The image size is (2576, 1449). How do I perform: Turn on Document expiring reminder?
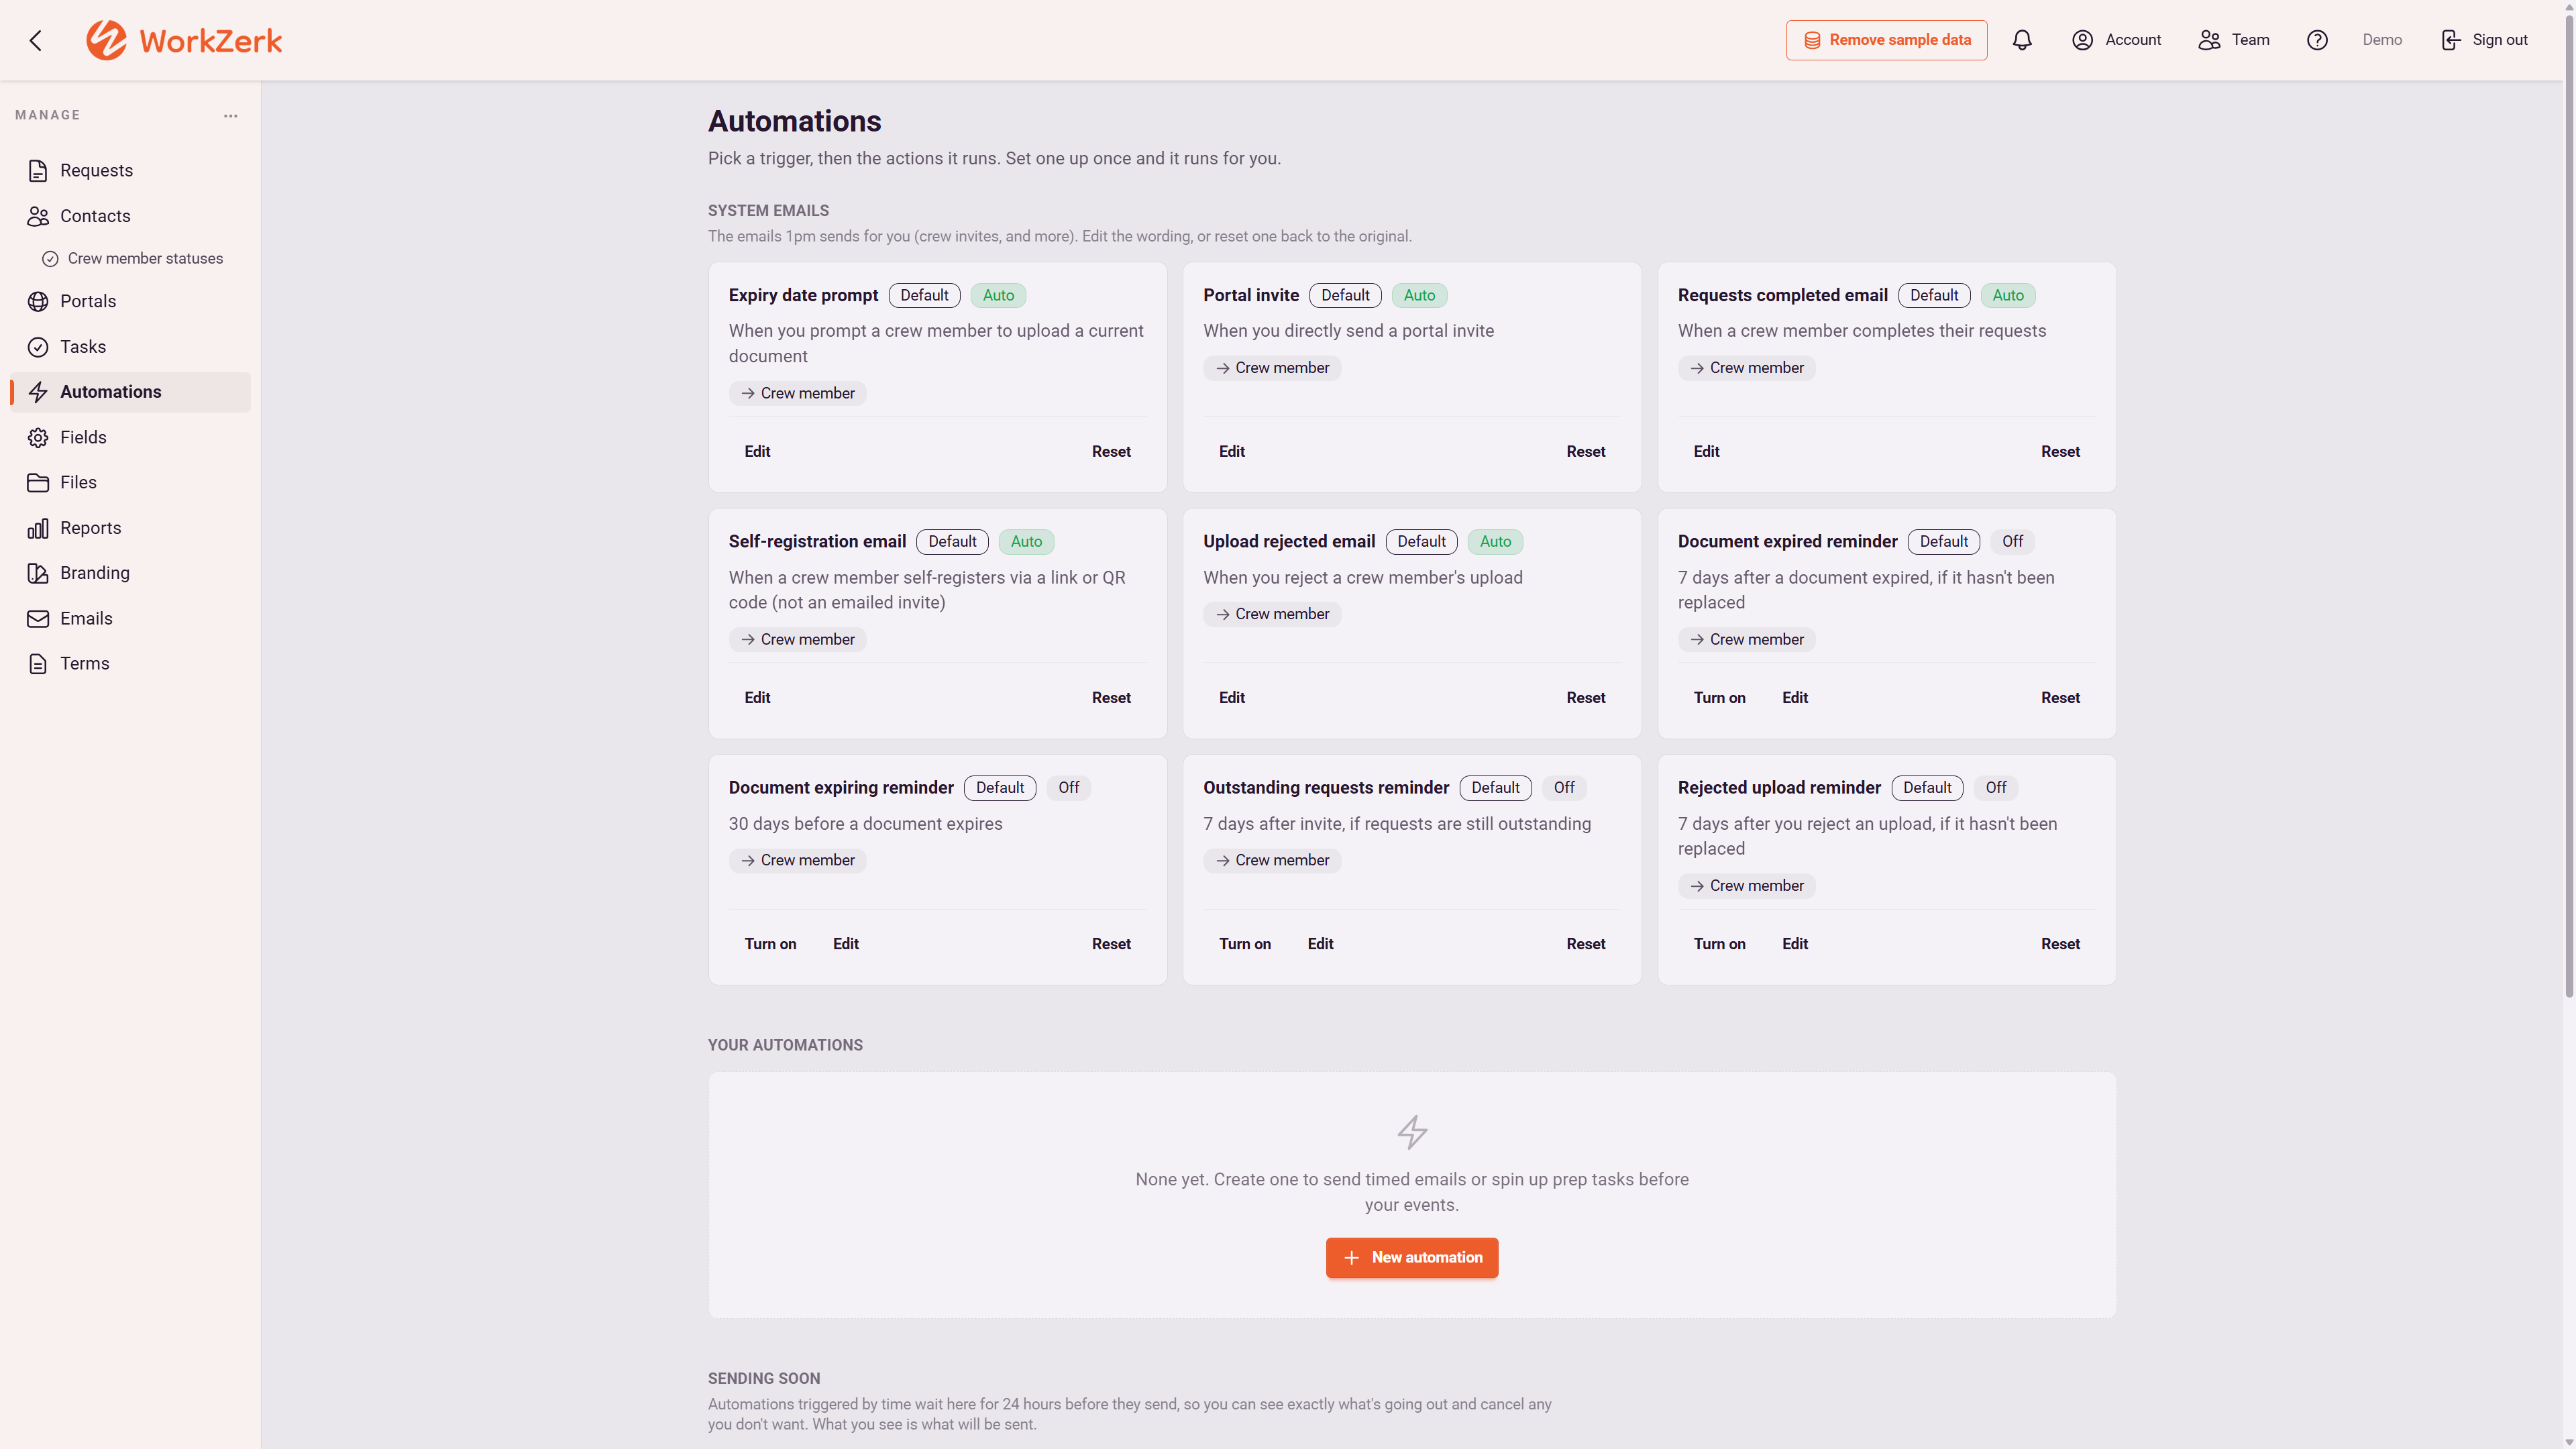tap(770, 944)
